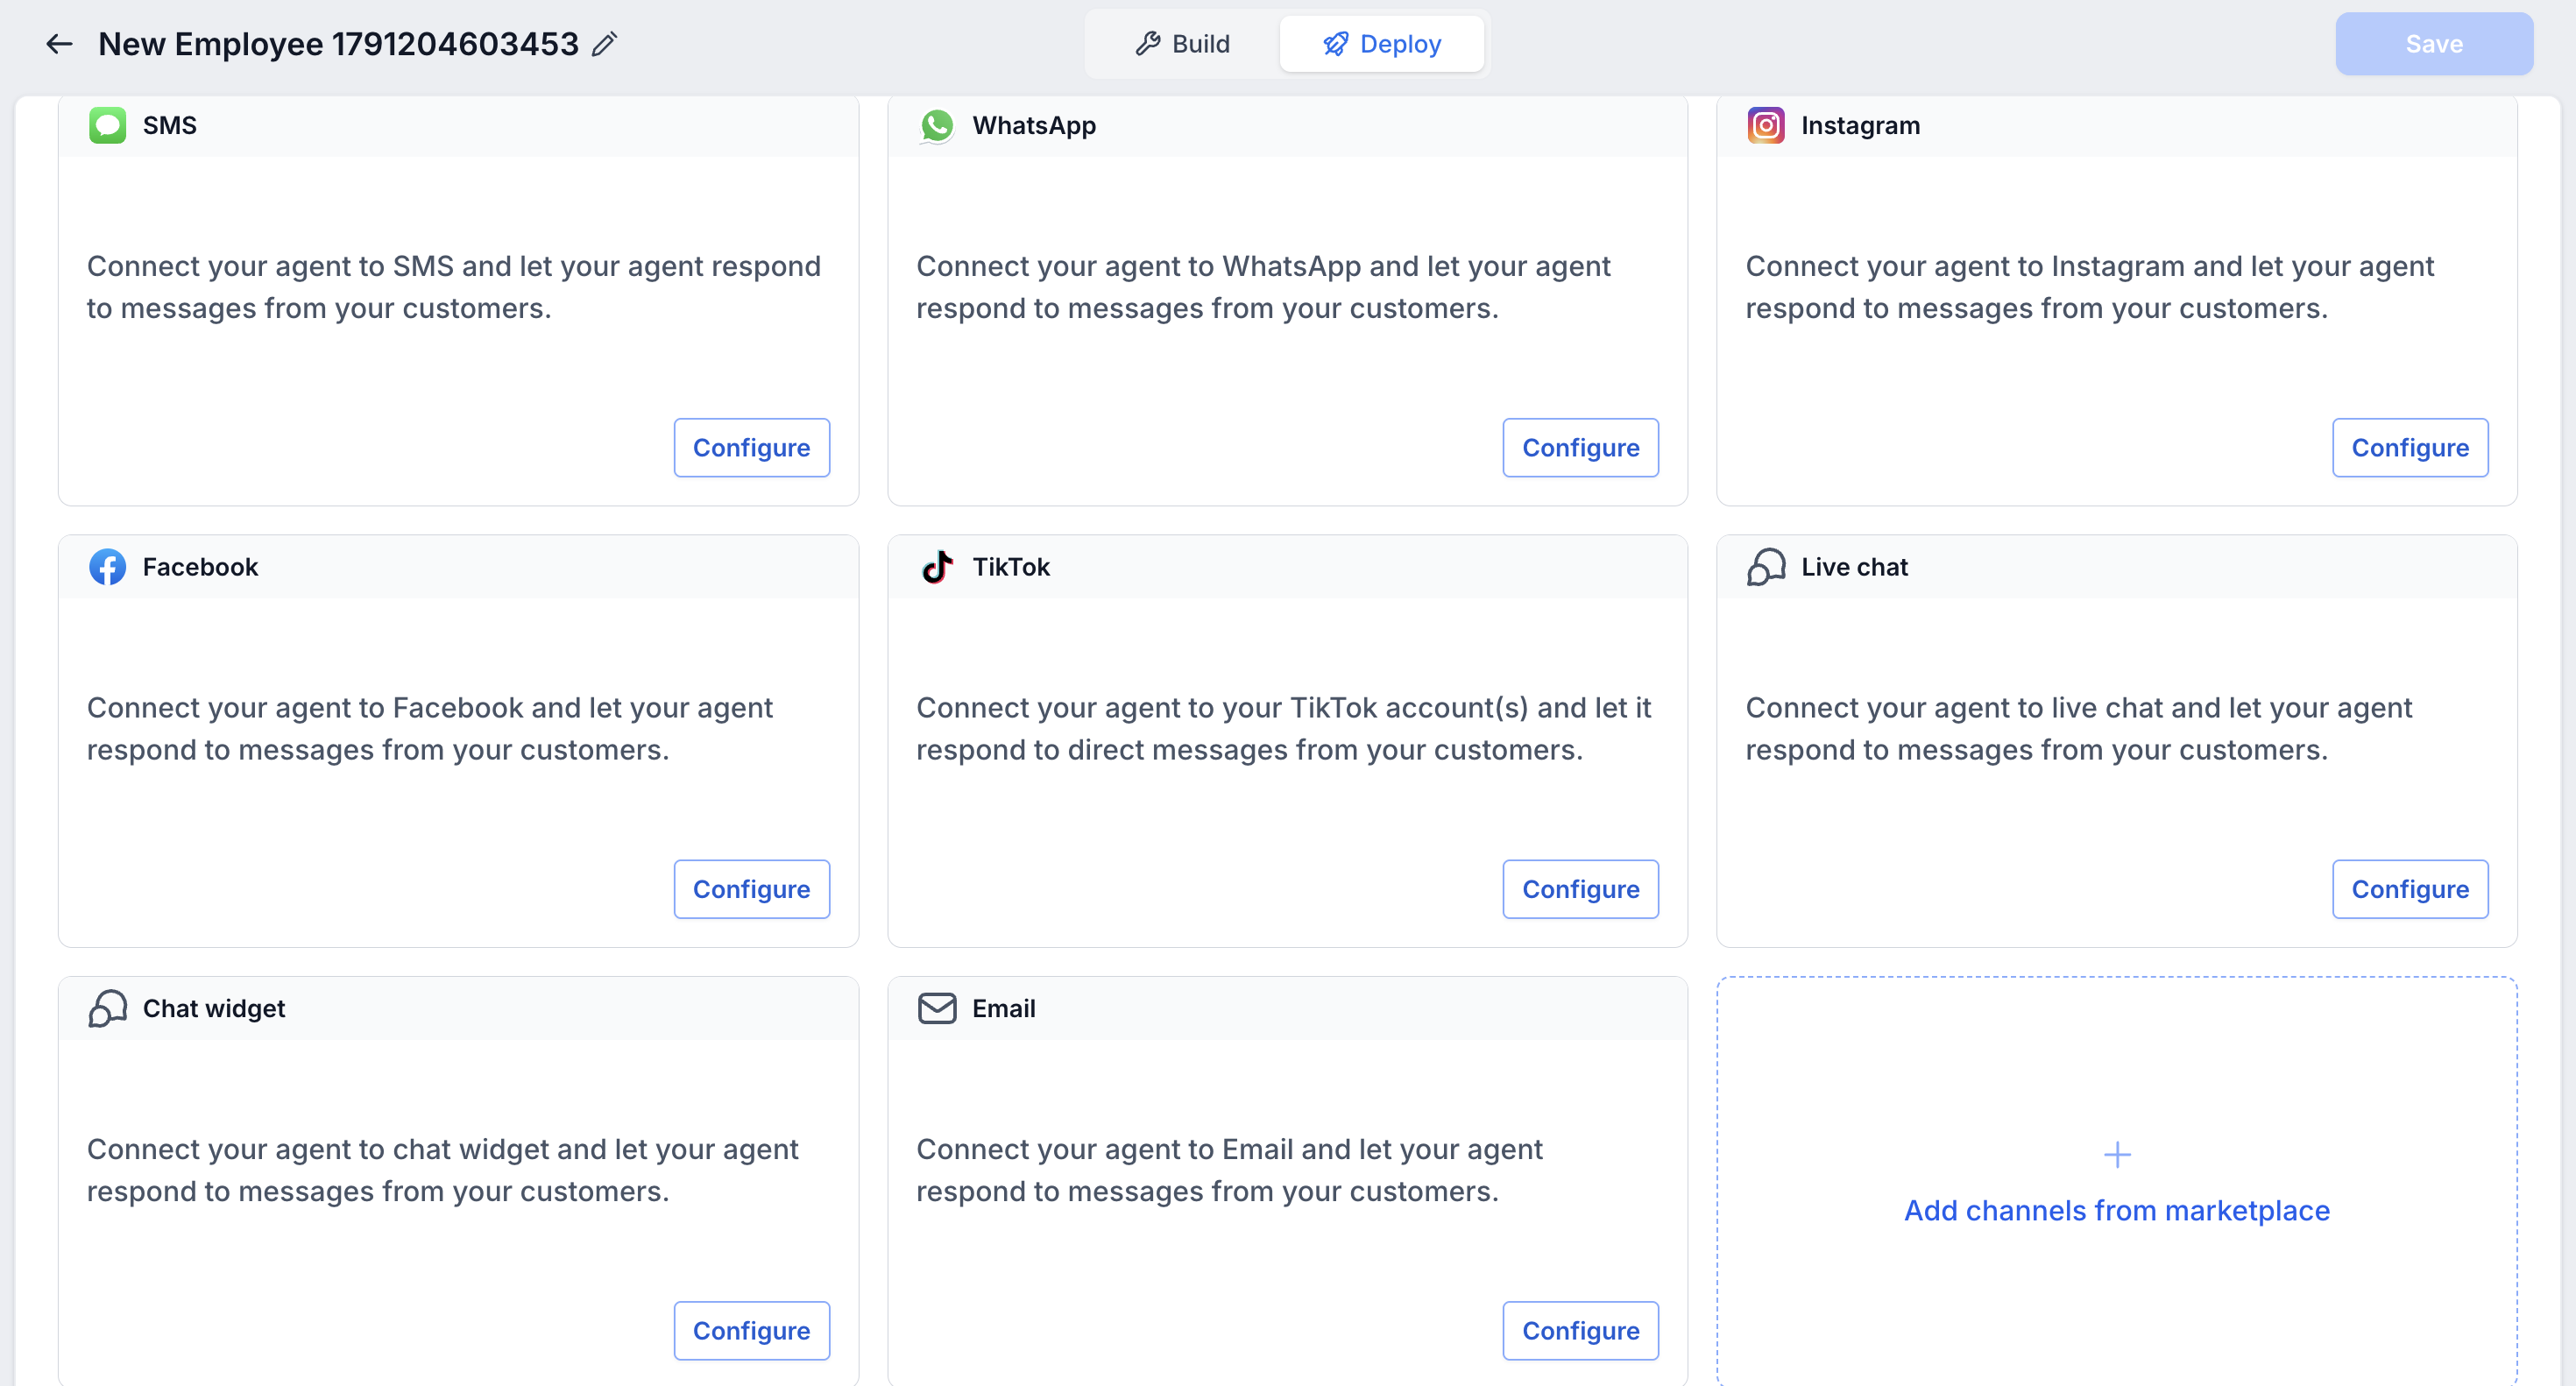Click the Chat widget card title text
Screen dimensions: 2576x1386
(x=214, y=1008)
